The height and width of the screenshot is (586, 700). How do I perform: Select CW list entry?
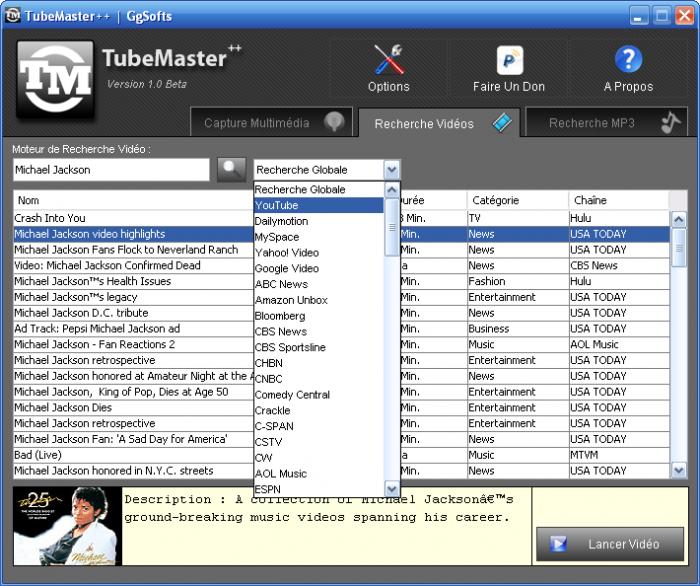click(319, 457)
